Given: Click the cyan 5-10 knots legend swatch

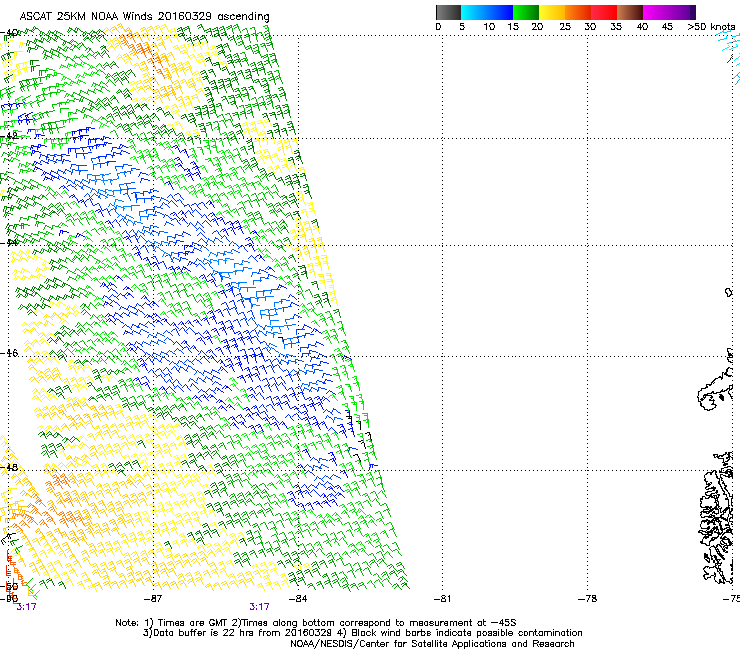Looking at the screenshot, I should click(474, 12).
